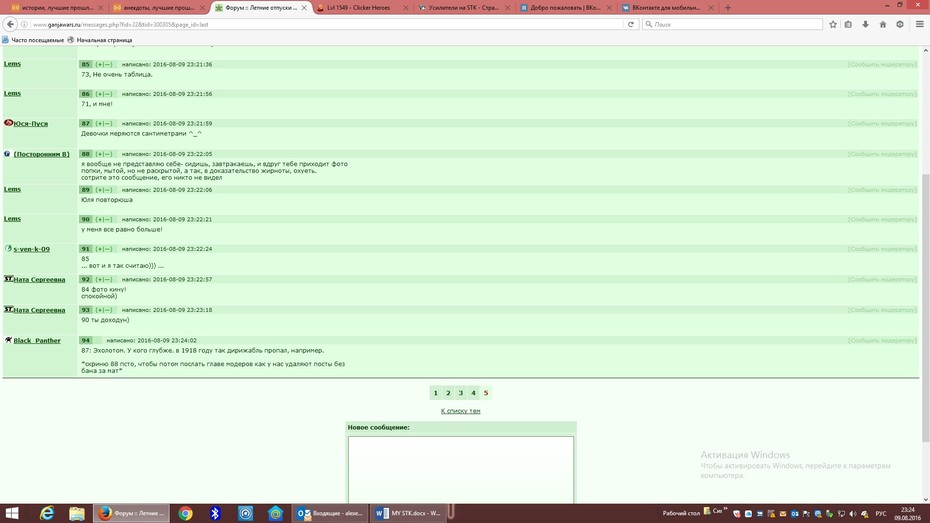Go to the home page icon

click(x=883, y=24)
